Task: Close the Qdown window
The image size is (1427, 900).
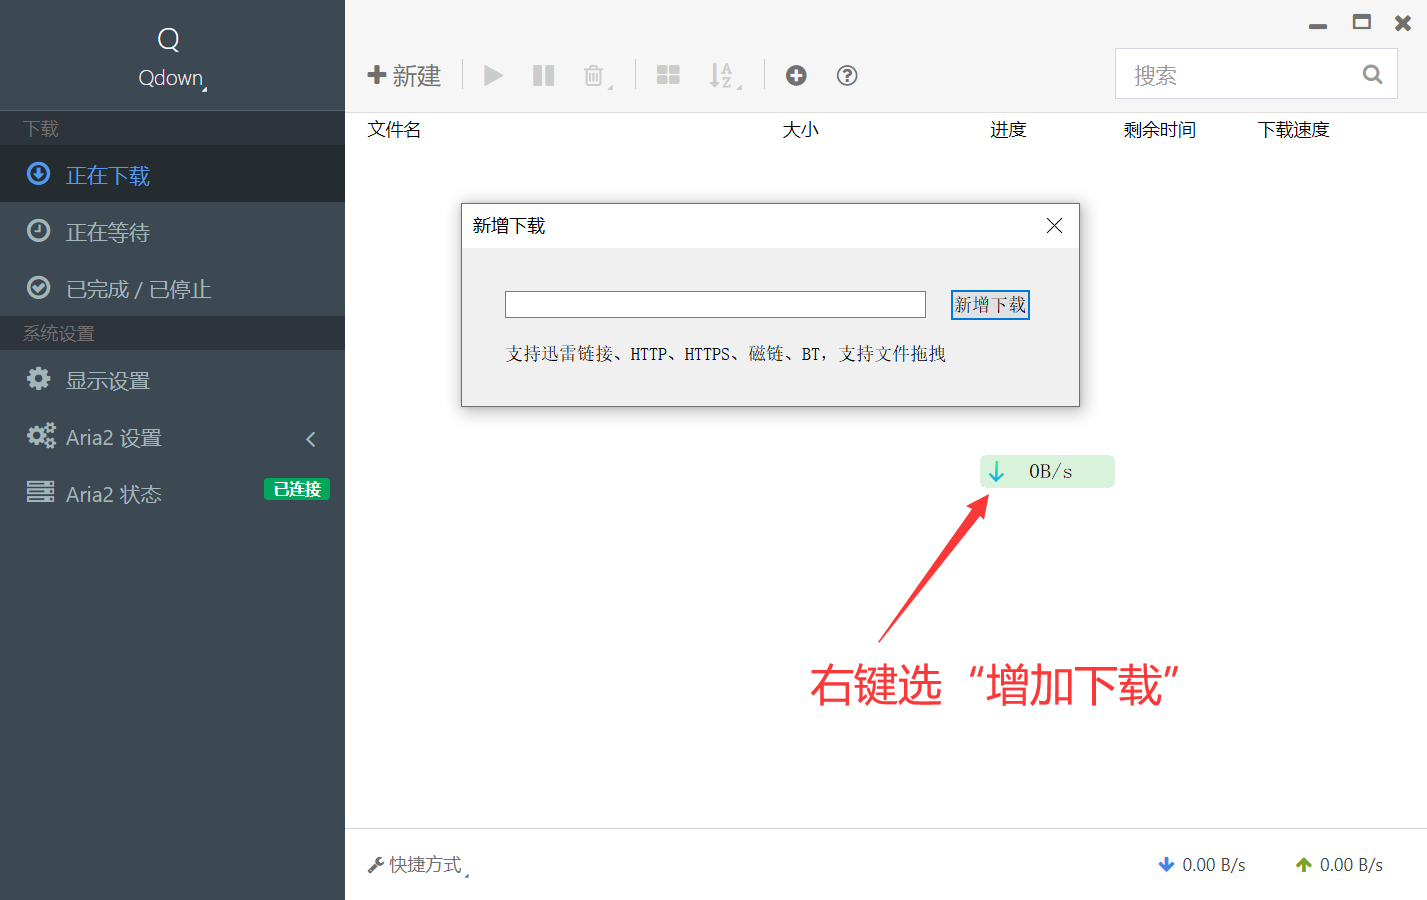Action: click(x=1403, y=23)
